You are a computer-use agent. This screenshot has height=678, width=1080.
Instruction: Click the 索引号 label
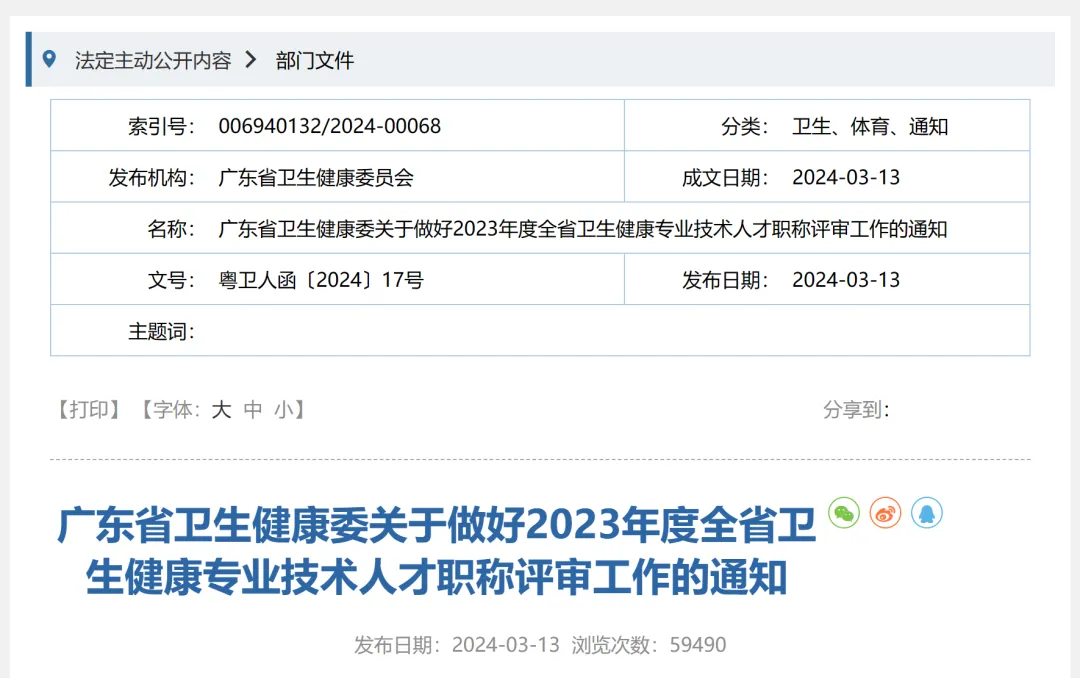pos(162,127)
